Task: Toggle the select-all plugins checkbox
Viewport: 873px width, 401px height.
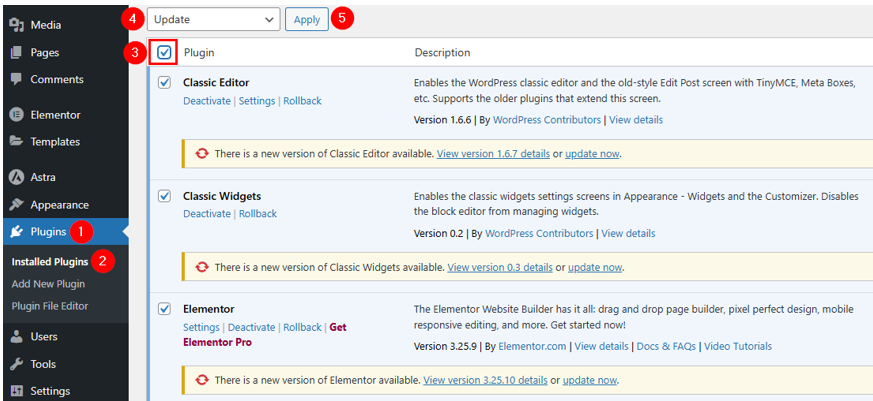Action: 164,53
